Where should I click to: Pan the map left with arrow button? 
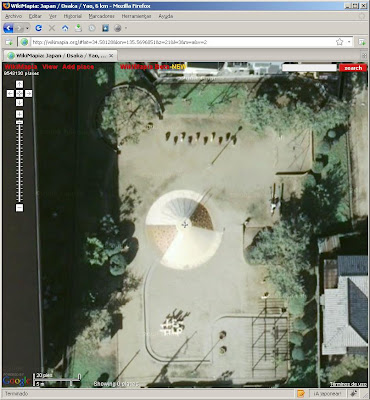pyautogui.click(x=10, y=94)
